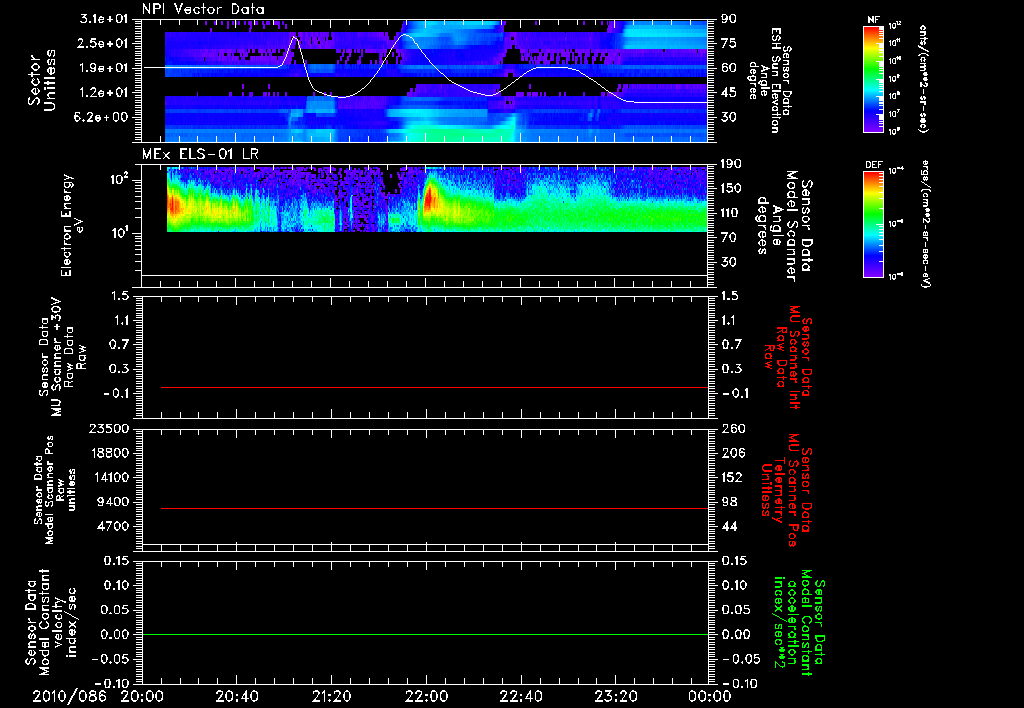Click the 23:20 time axis label
The image size is (1024, 708).
616,696
